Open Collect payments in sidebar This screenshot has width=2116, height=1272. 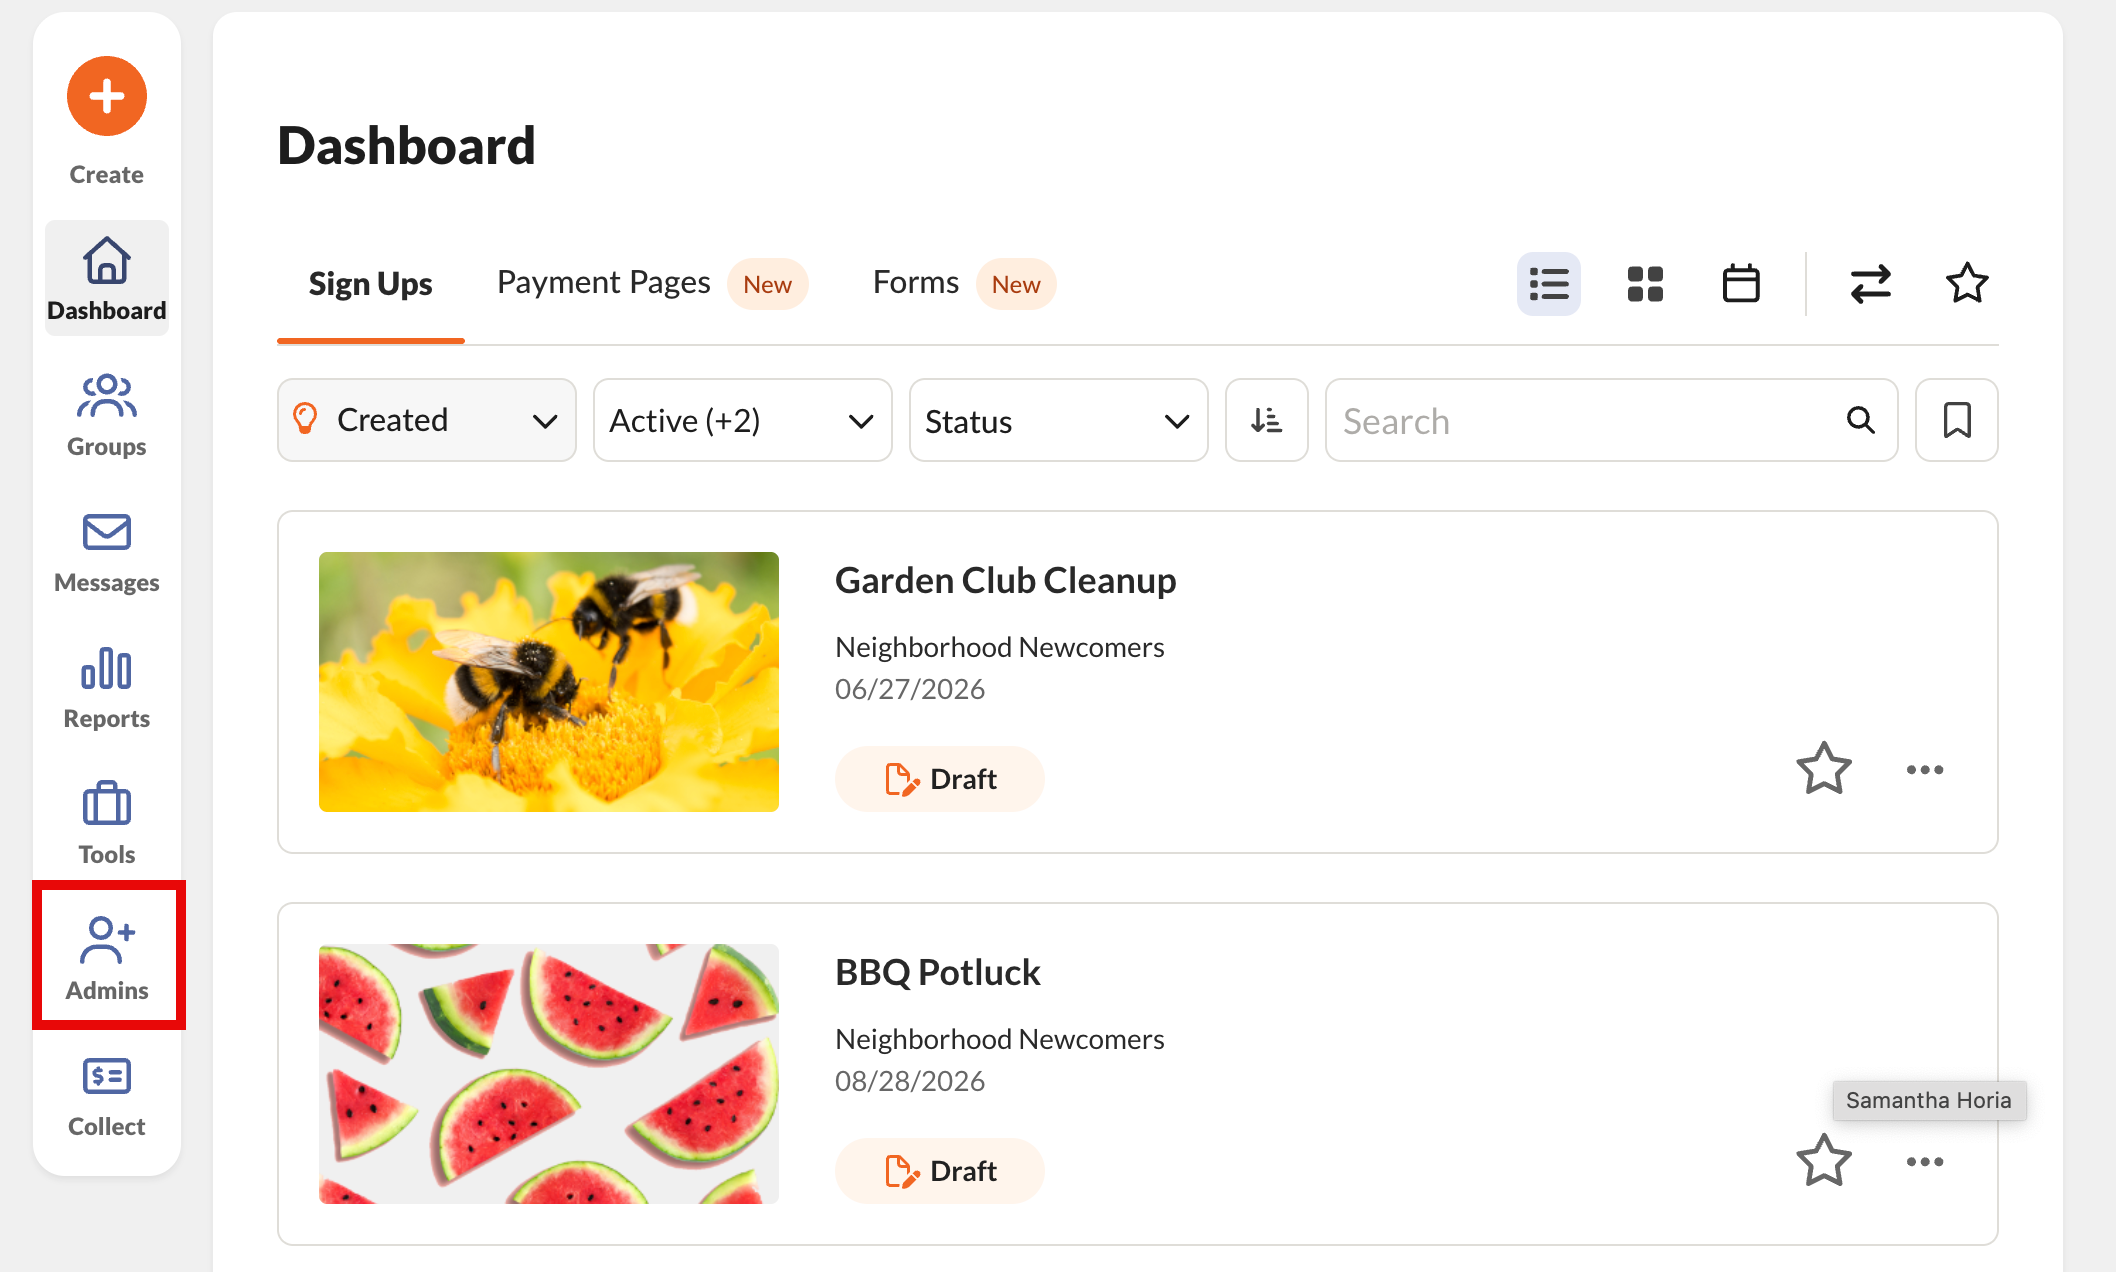click(x=107, y=1096)
